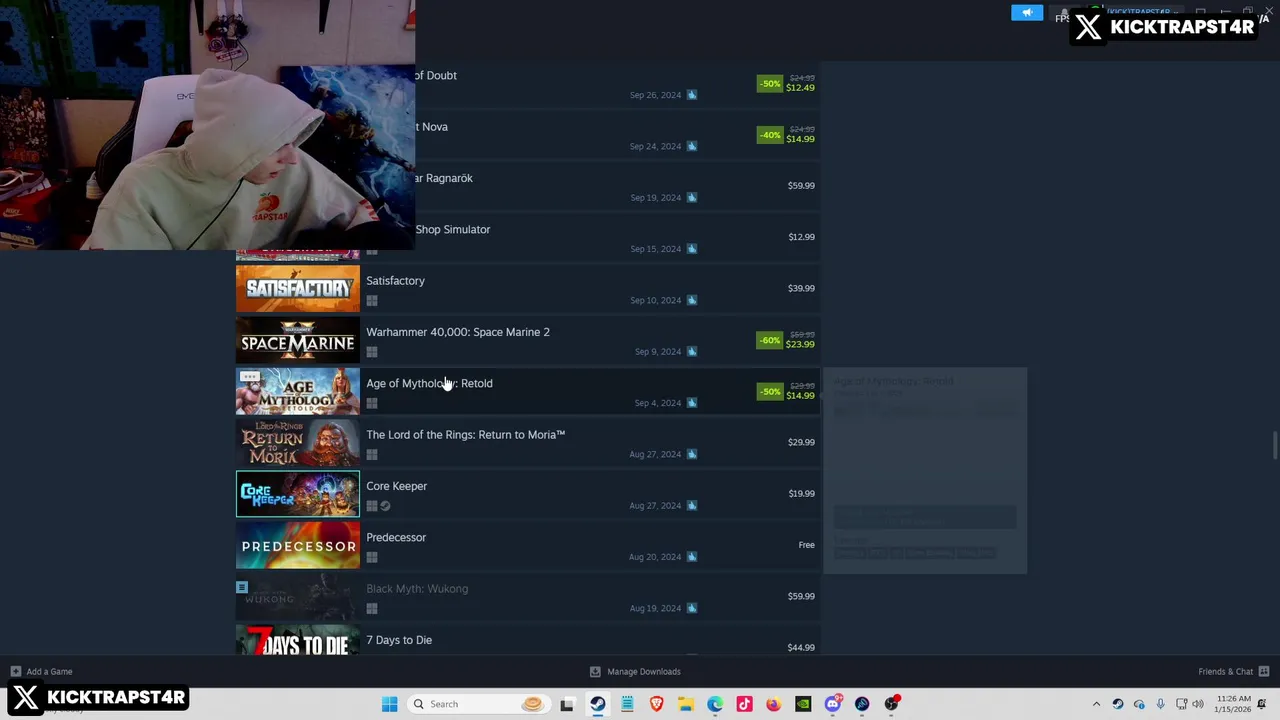Open the Satisfactory game title link
Image resolution: width=1280 pixels, height=720 pixels.
coord(395,281)
